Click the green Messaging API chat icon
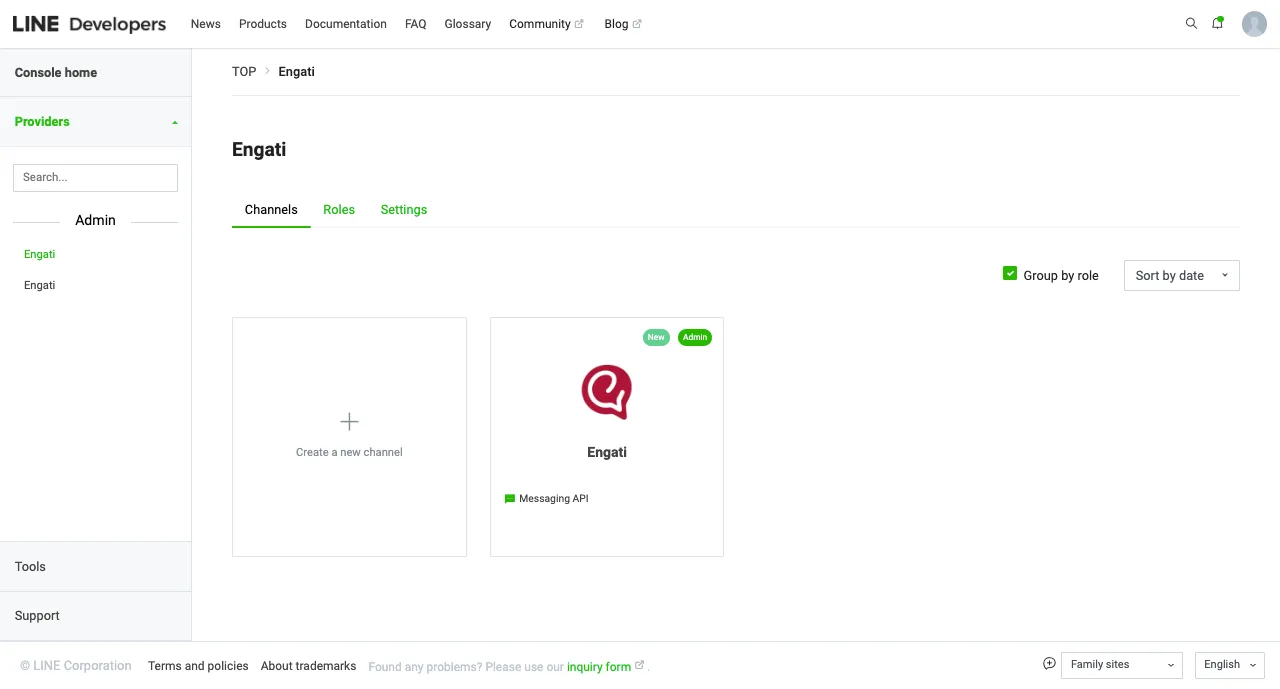 pos(510,499)
